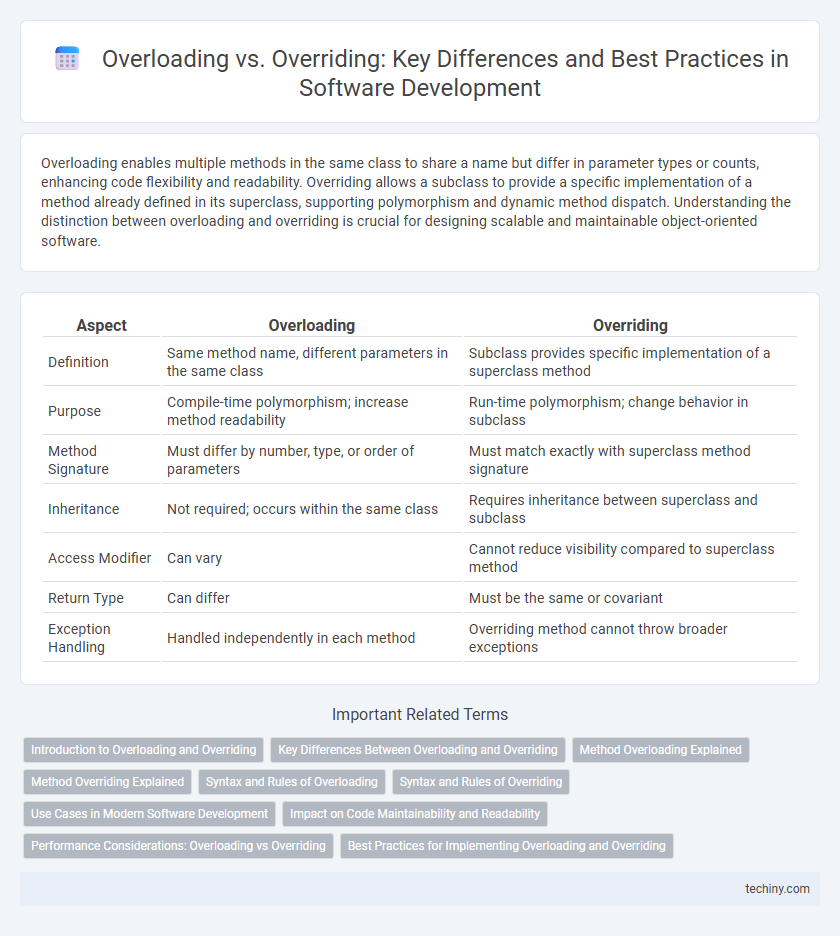Click 'Requires inheritance between superclass and subclass' cell
This screenshot has height=936, width=840.
coord(630,509)
